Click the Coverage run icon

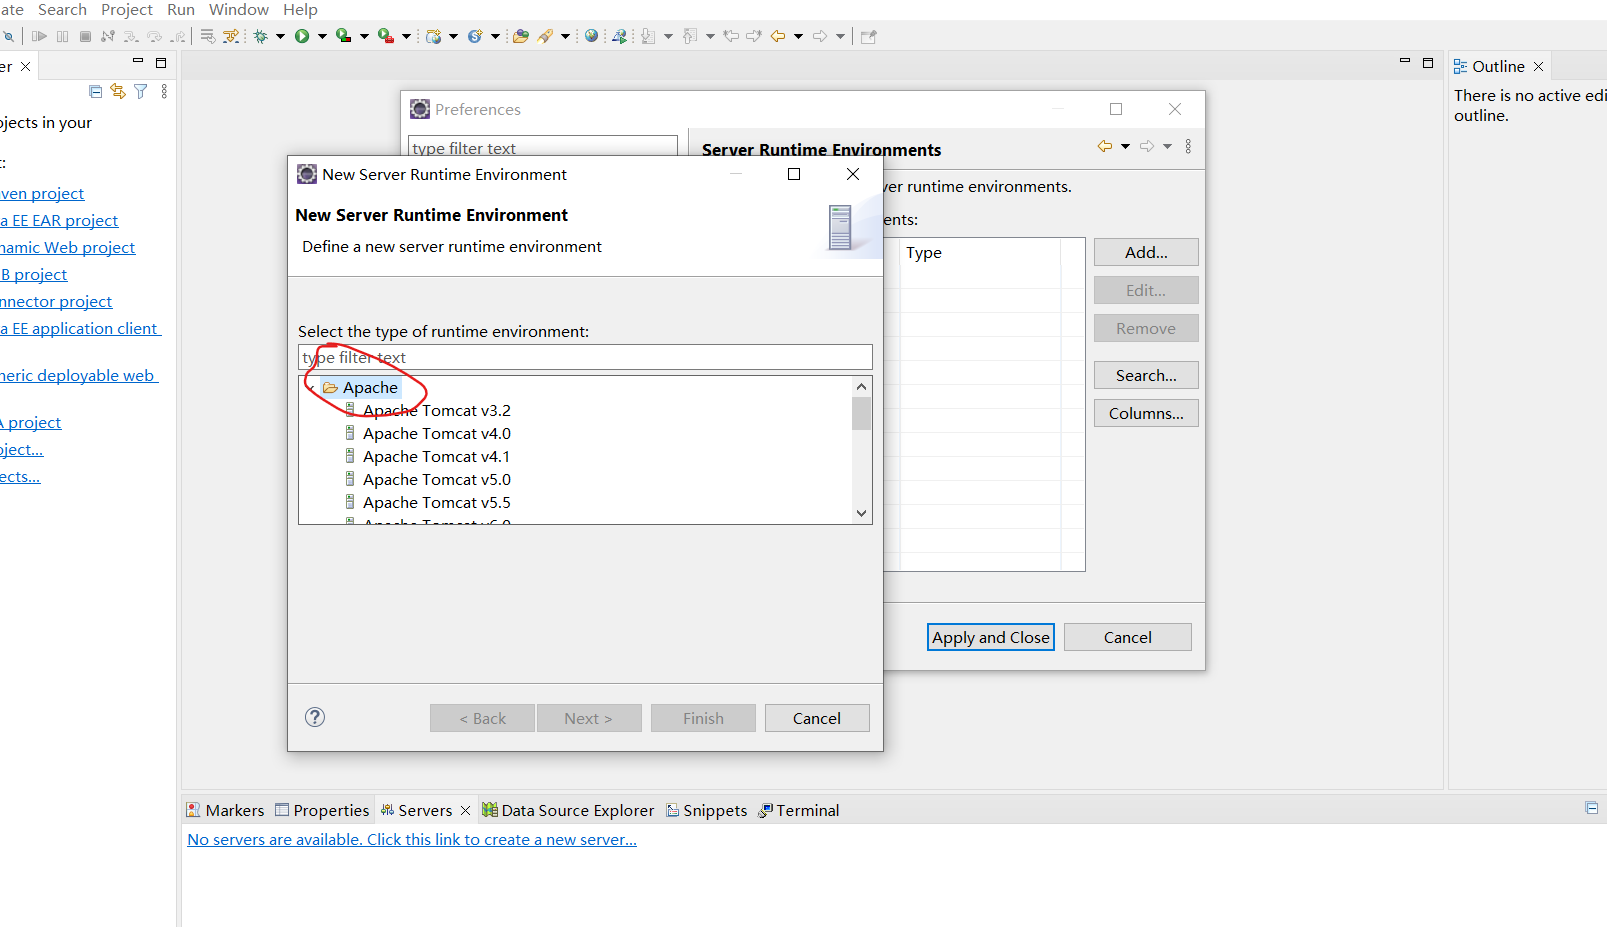point(343,36)
